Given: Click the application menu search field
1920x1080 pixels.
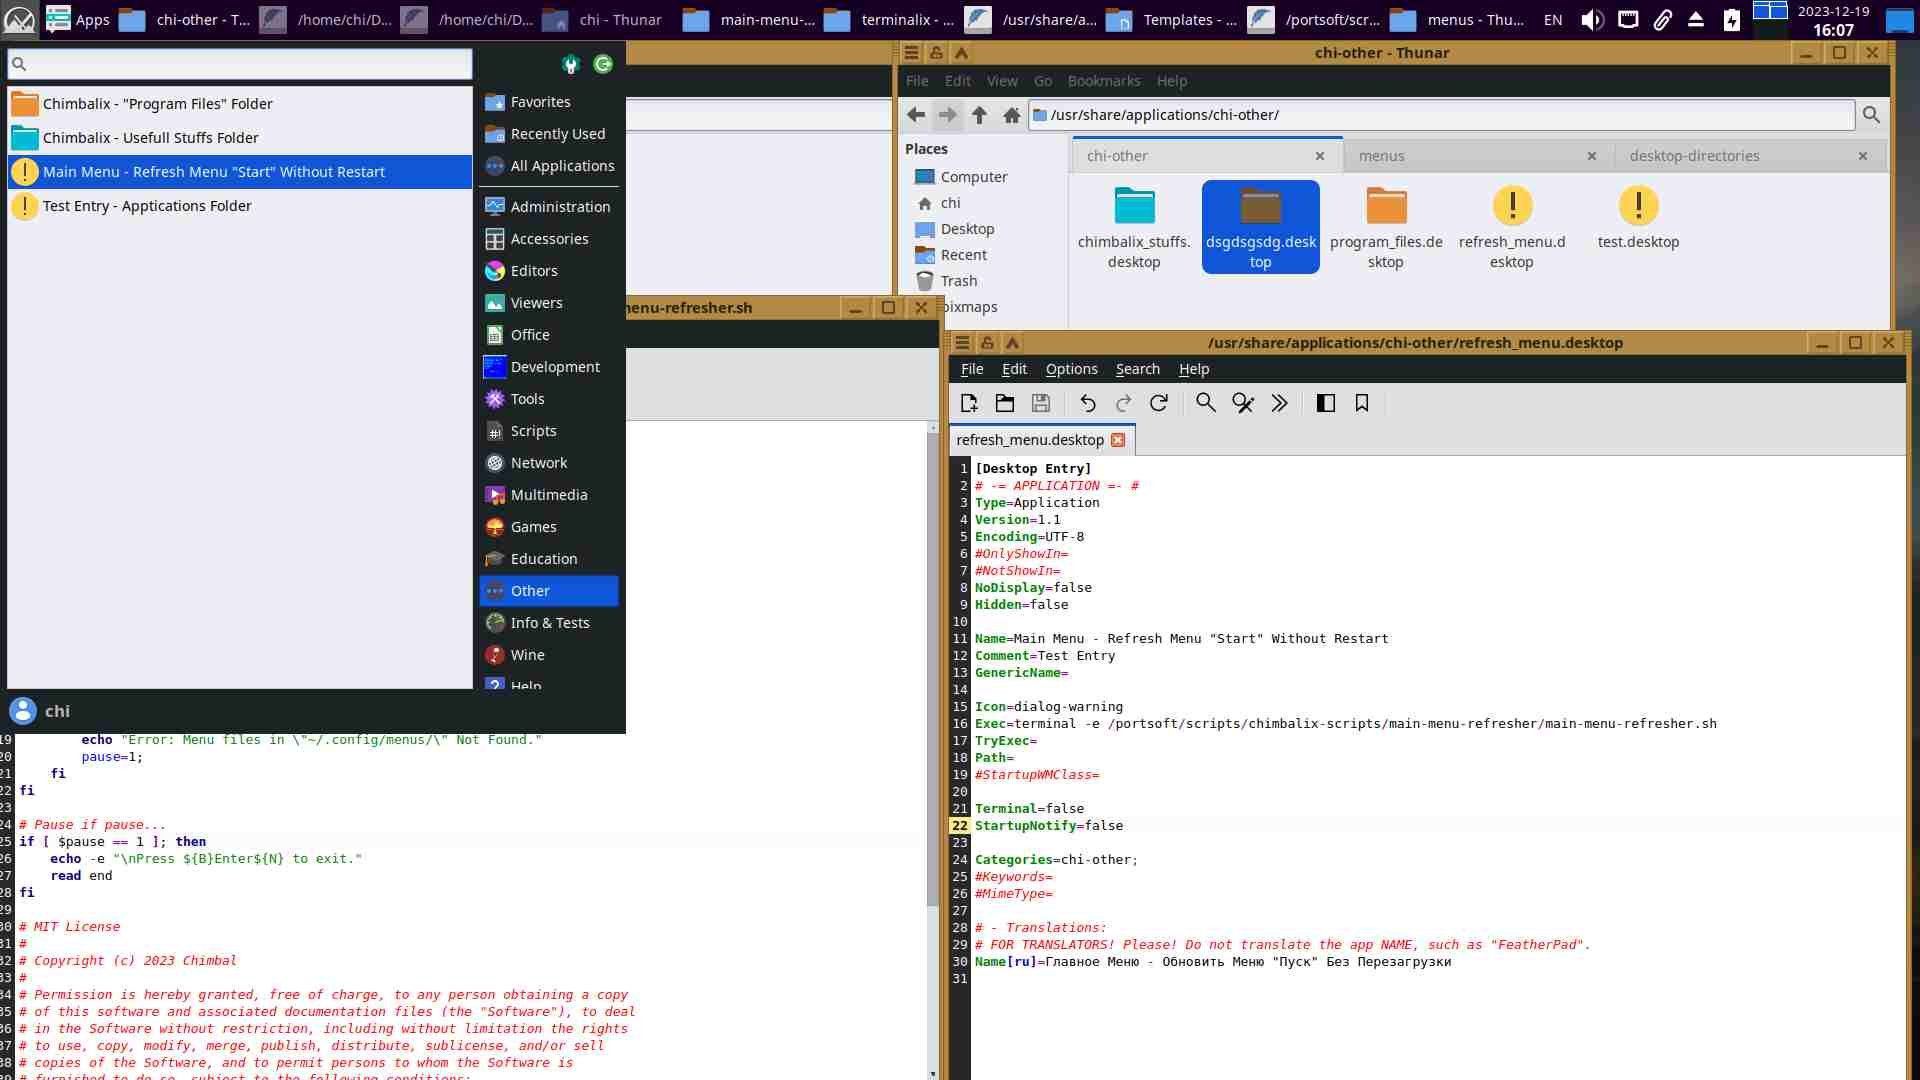Looking at the screenshot, I should (x=240, y=64).
